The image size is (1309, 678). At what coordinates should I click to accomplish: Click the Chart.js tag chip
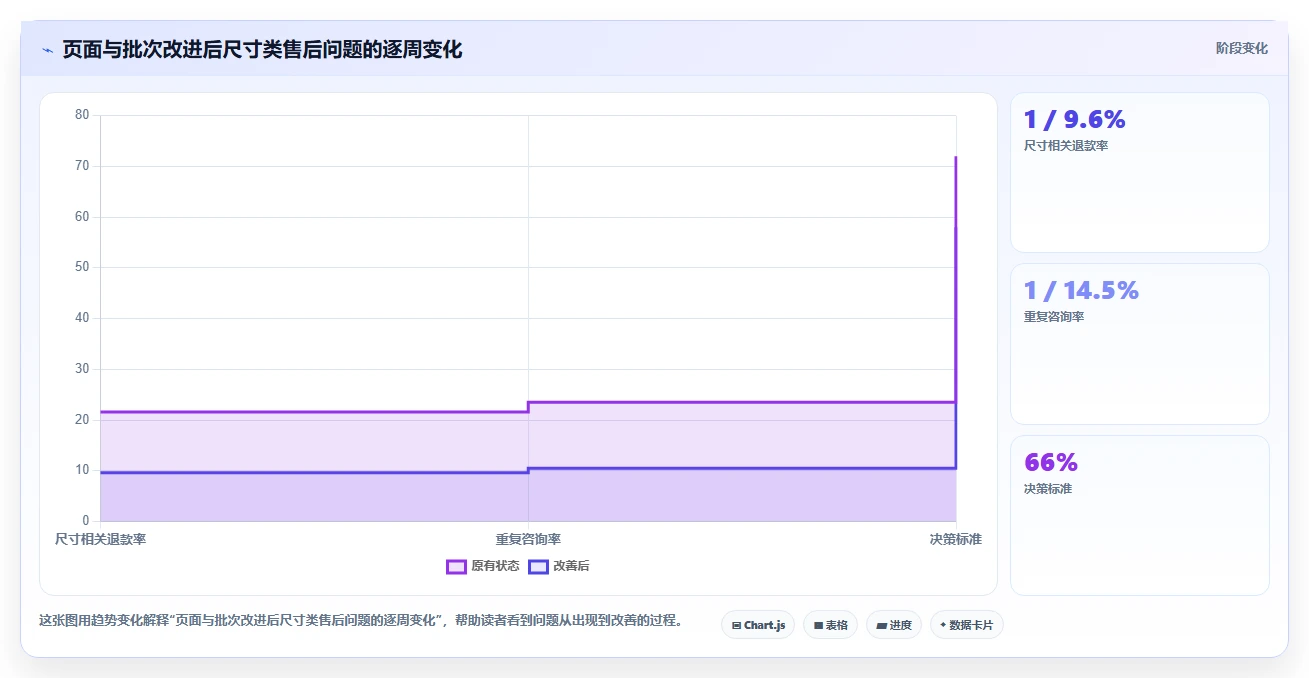point(758,625)
